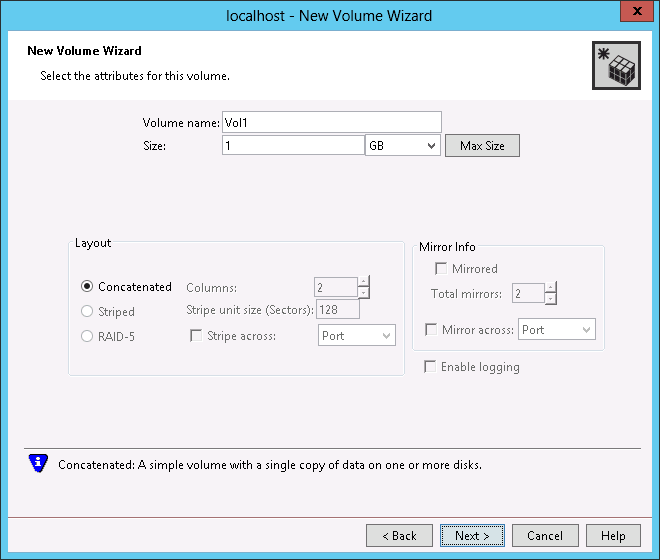Click the Total mirrors number field
This screenshot has width=660, height=560.
(x=528, y=293)
